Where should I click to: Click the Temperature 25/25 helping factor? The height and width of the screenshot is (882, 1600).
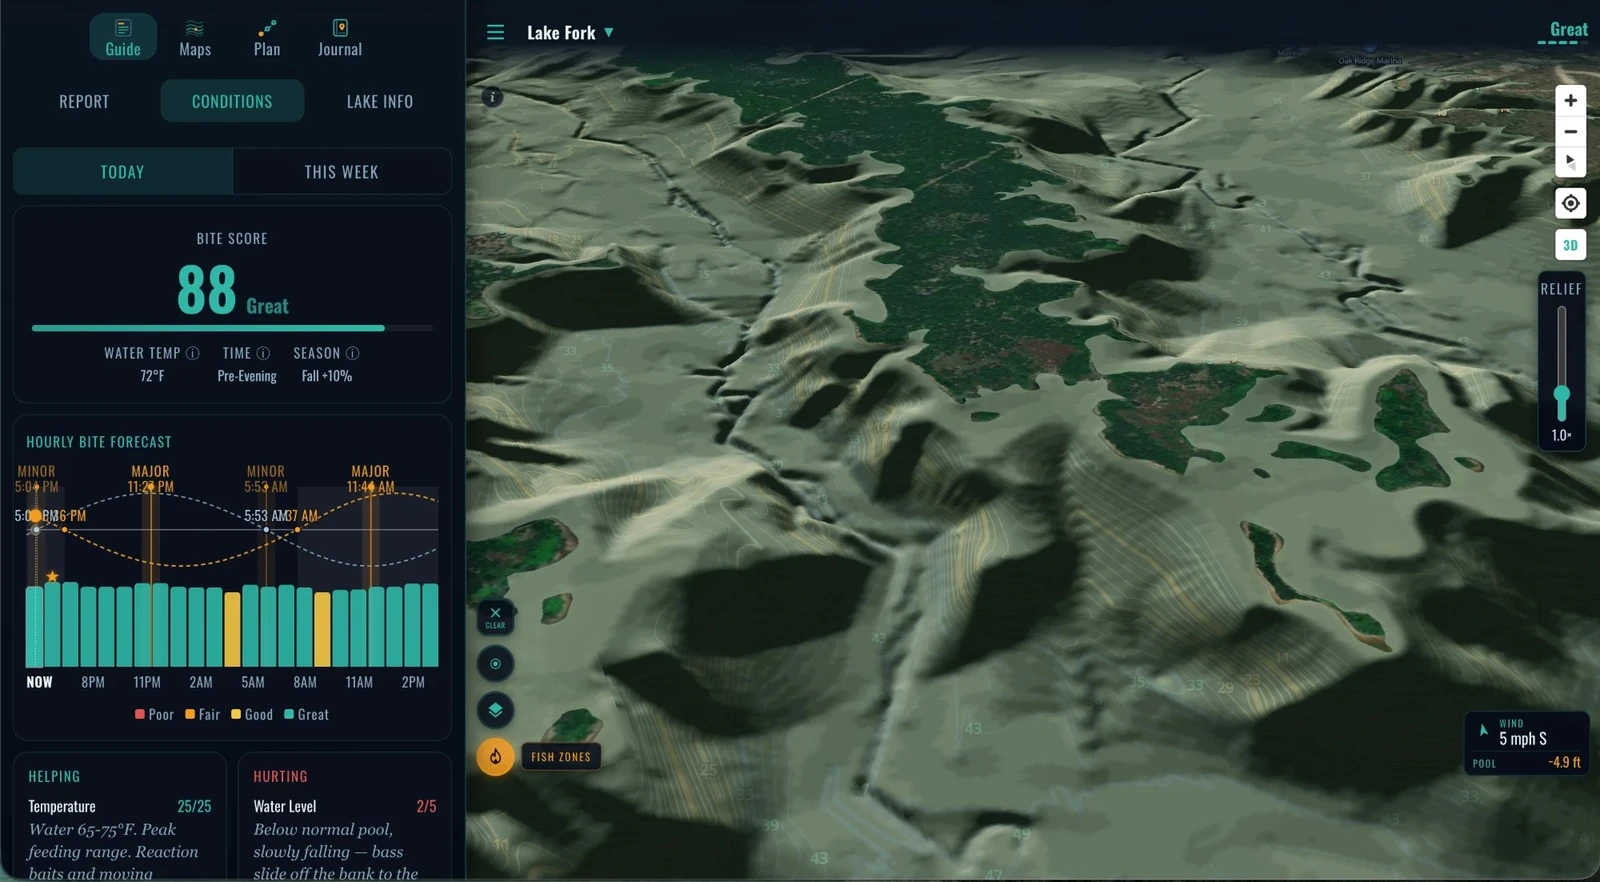click(119, 806)
